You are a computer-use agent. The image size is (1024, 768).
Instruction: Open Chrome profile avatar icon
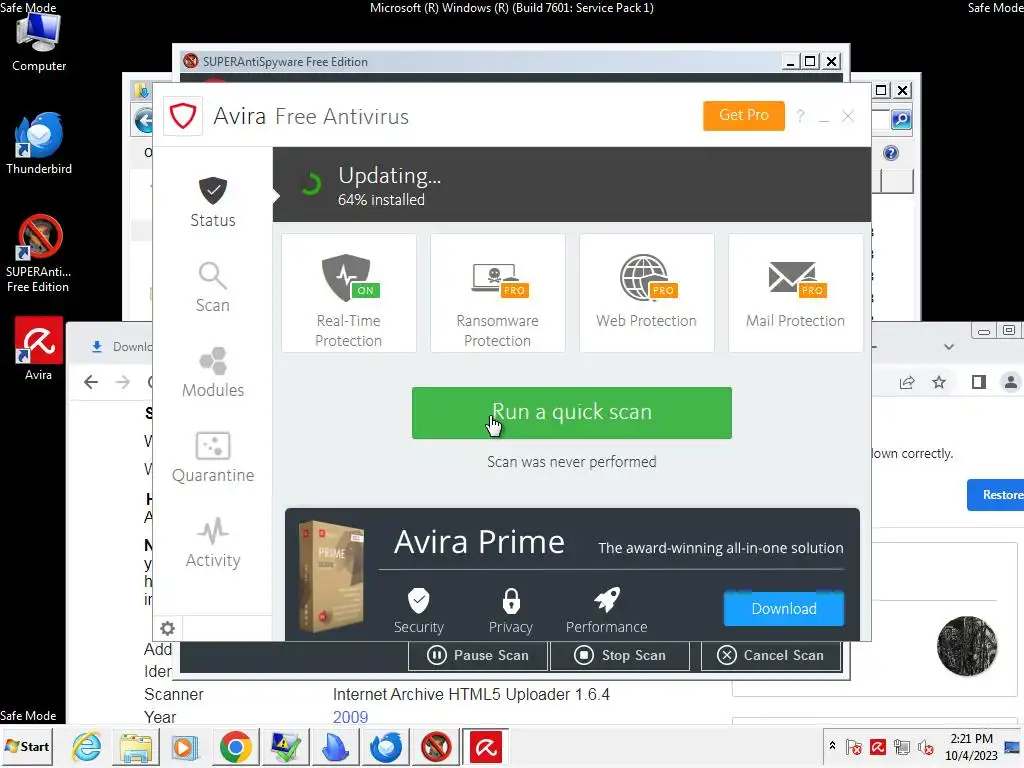(1010, 383)
